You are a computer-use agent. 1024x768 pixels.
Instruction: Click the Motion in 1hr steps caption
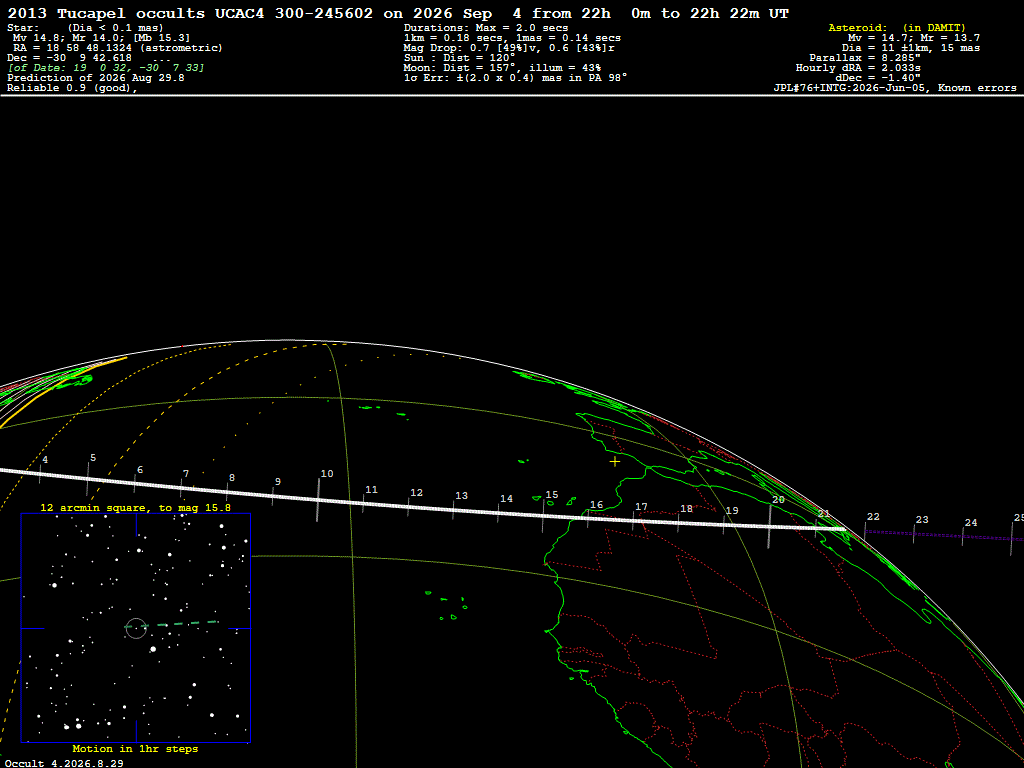coord(135,748)
